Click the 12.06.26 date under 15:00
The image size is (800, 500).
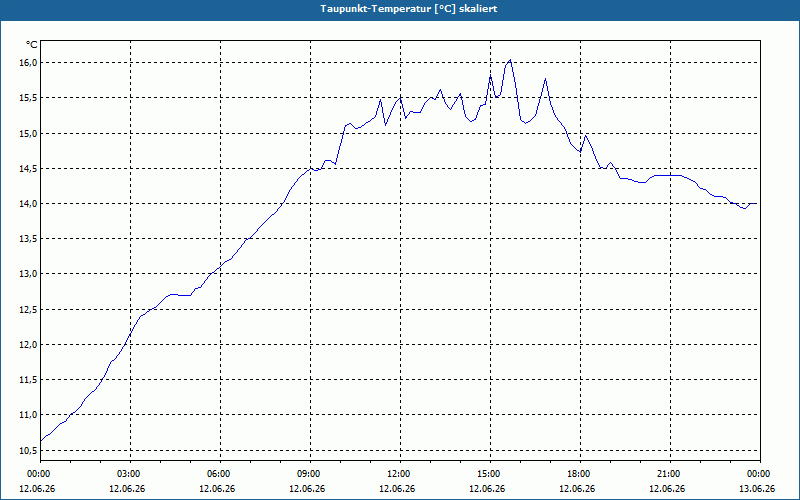pyautogui.click(x=487, y=489)
